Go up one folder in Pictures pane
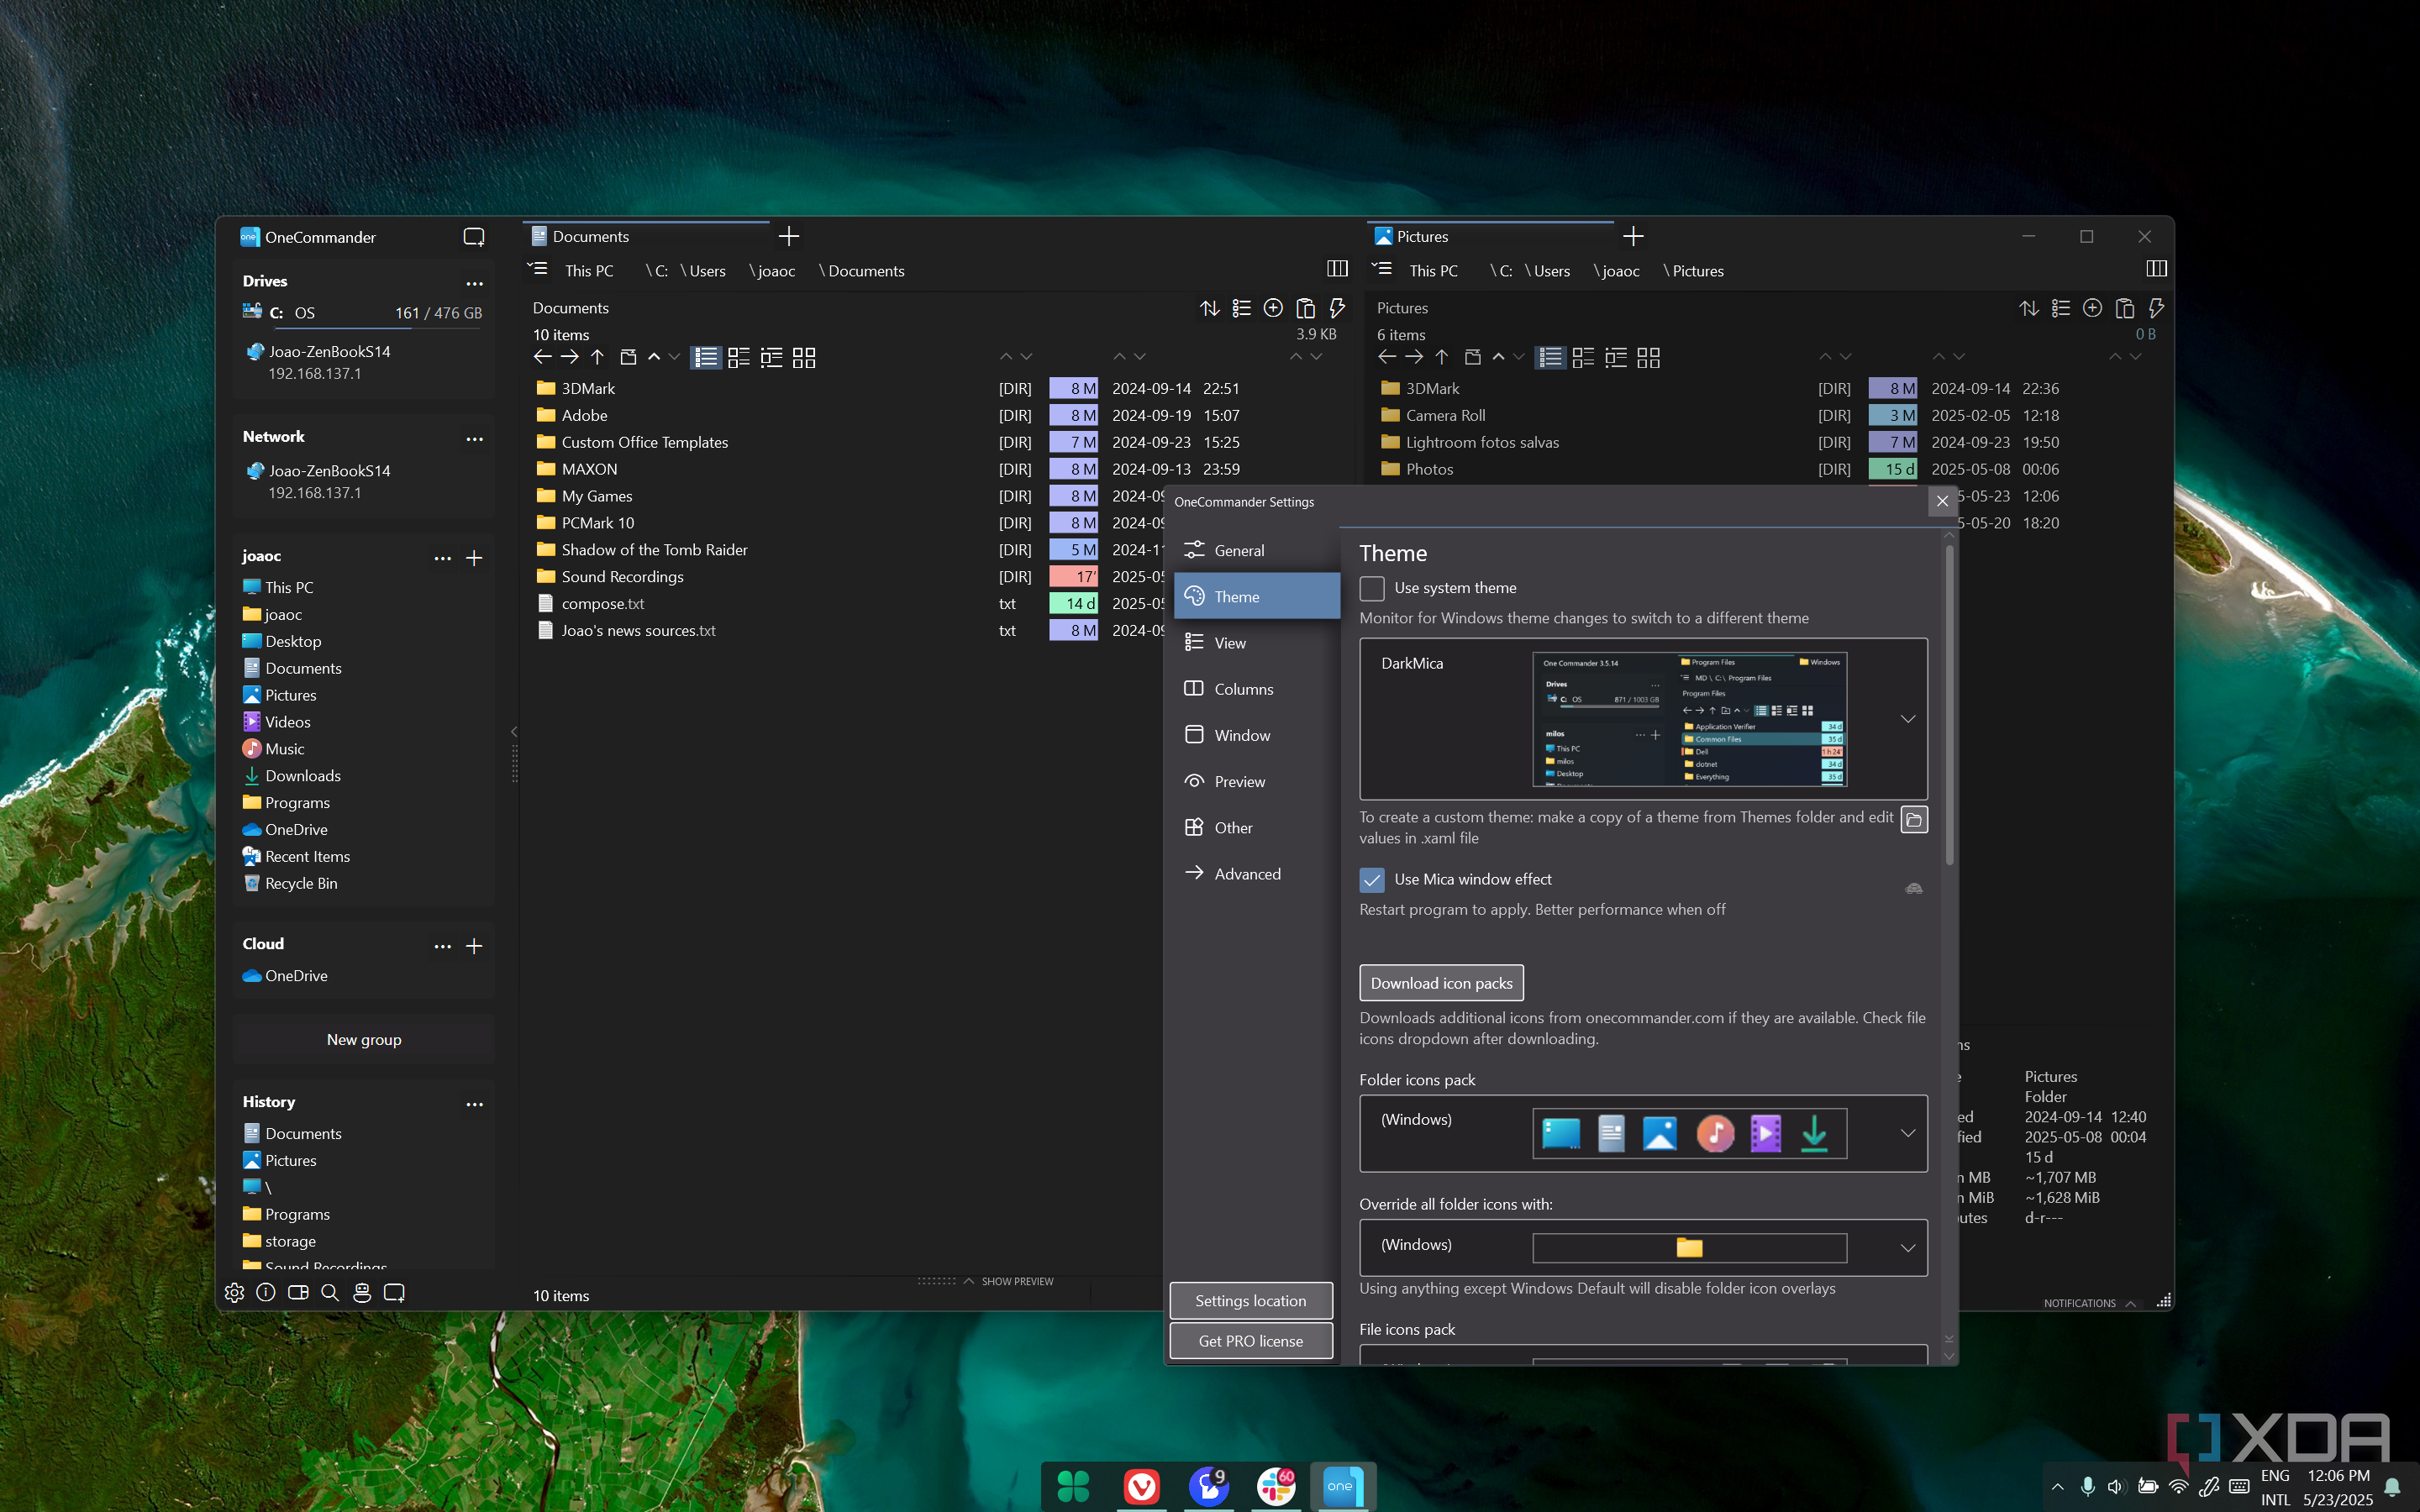Image resolution: width=2420 pixels, height=1512 pixels. pyautogui.click(x=1442, y=357)
